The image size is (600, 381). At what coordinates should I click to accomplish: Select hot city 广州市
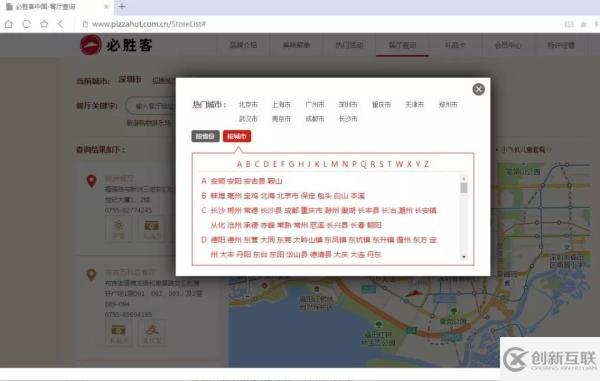coord(315,104)
